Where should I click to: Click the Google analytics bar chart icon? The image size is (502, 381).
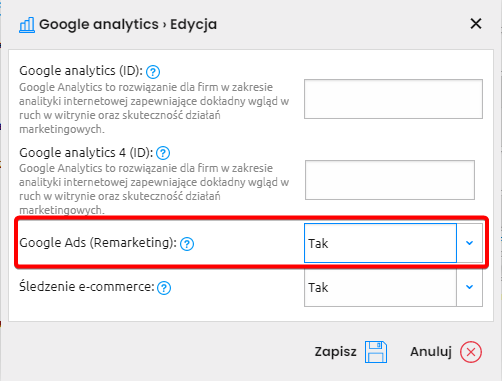(x=27, y=25)
